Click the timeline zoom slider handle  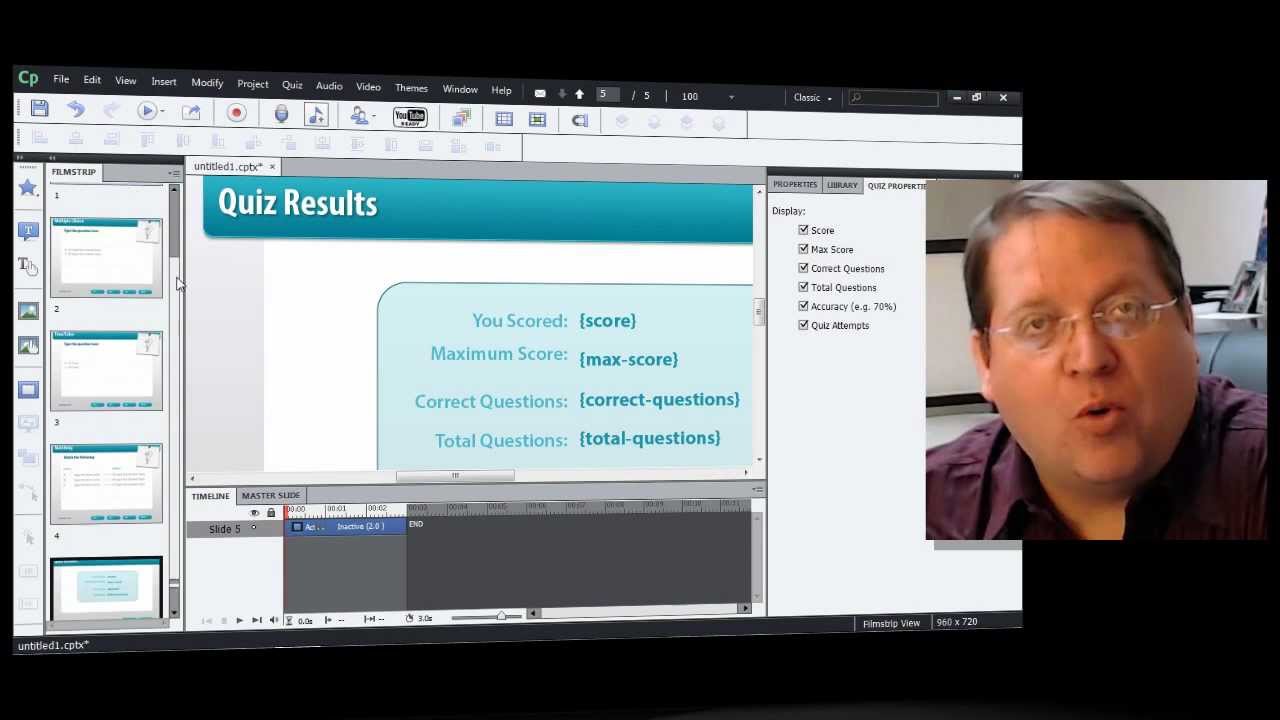point(501,616)
